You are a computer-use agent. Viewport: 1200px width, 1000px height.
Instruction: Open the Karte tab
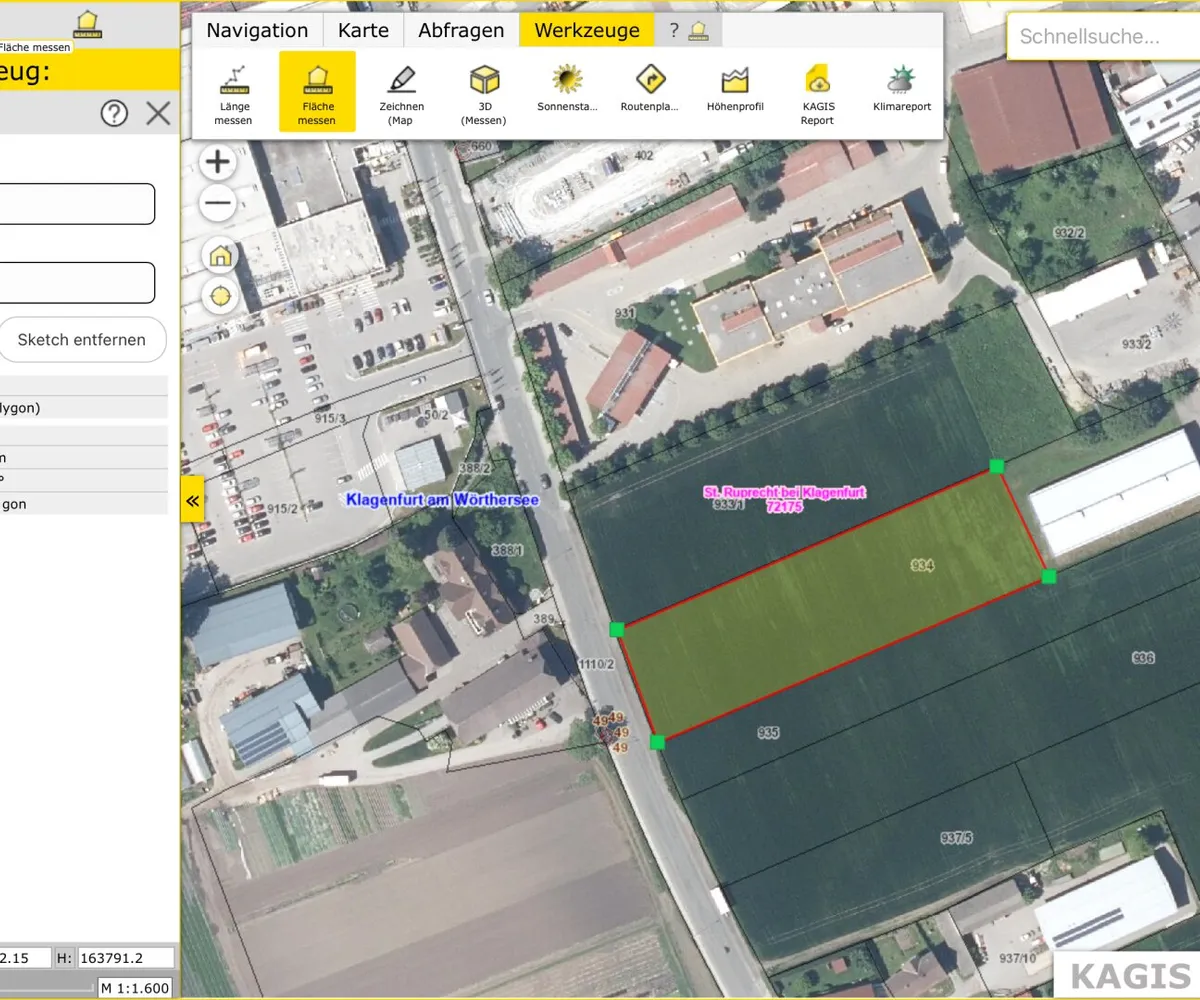363,30
